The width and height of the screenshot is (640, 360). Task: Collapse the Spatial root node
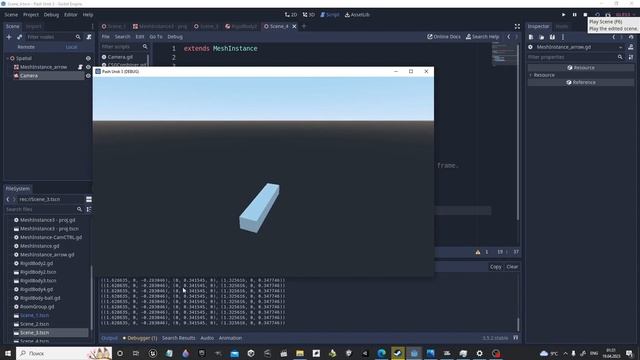[7, 58]
